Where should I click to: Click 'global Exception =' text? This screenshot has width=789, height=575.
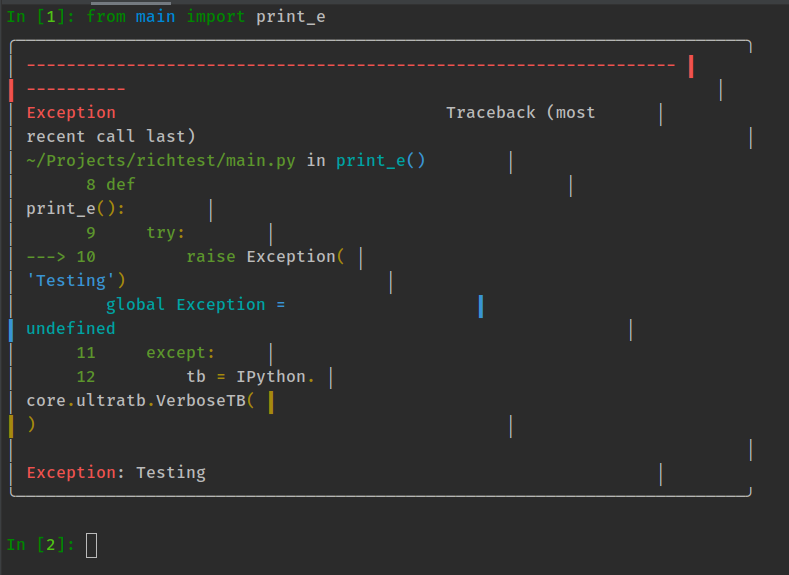tap(195, 305)
